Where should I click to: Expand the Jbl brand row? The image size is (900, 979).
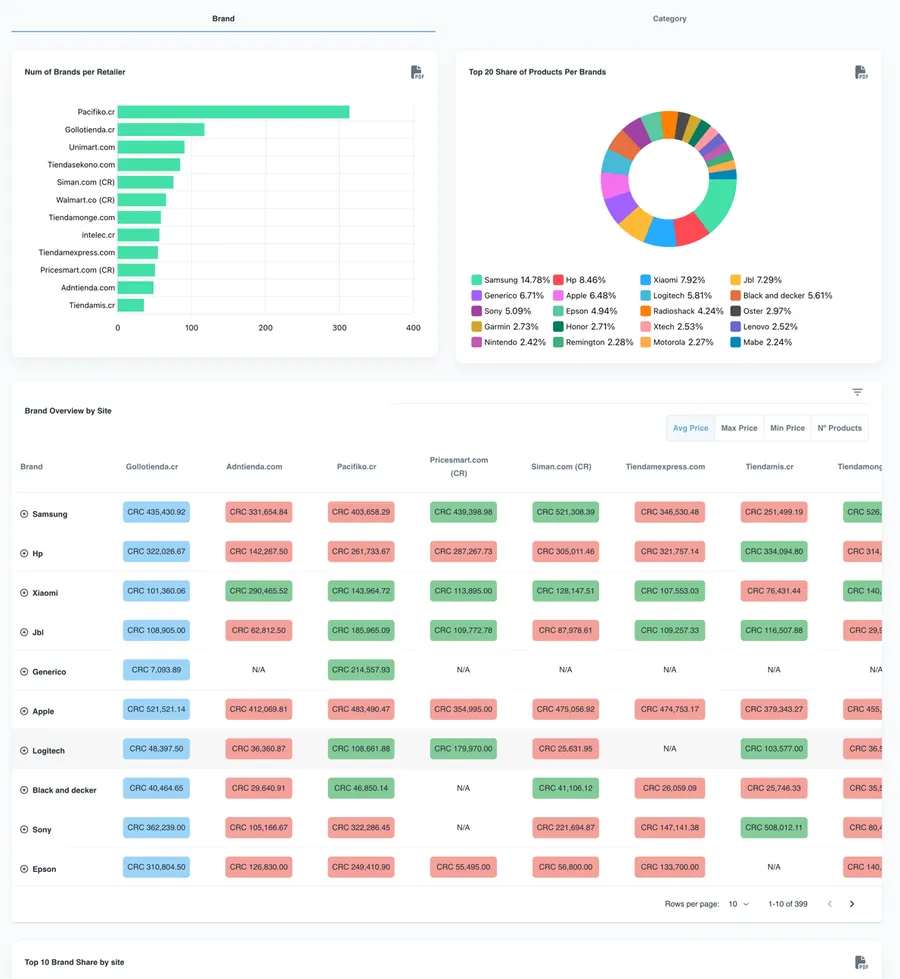pos(24,632)
